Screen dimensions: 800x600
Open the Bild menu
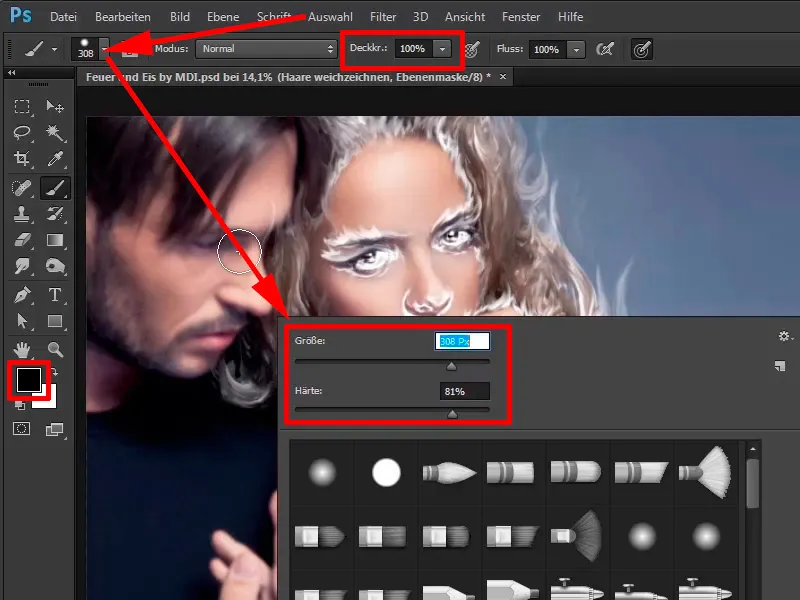pos(180,17)
